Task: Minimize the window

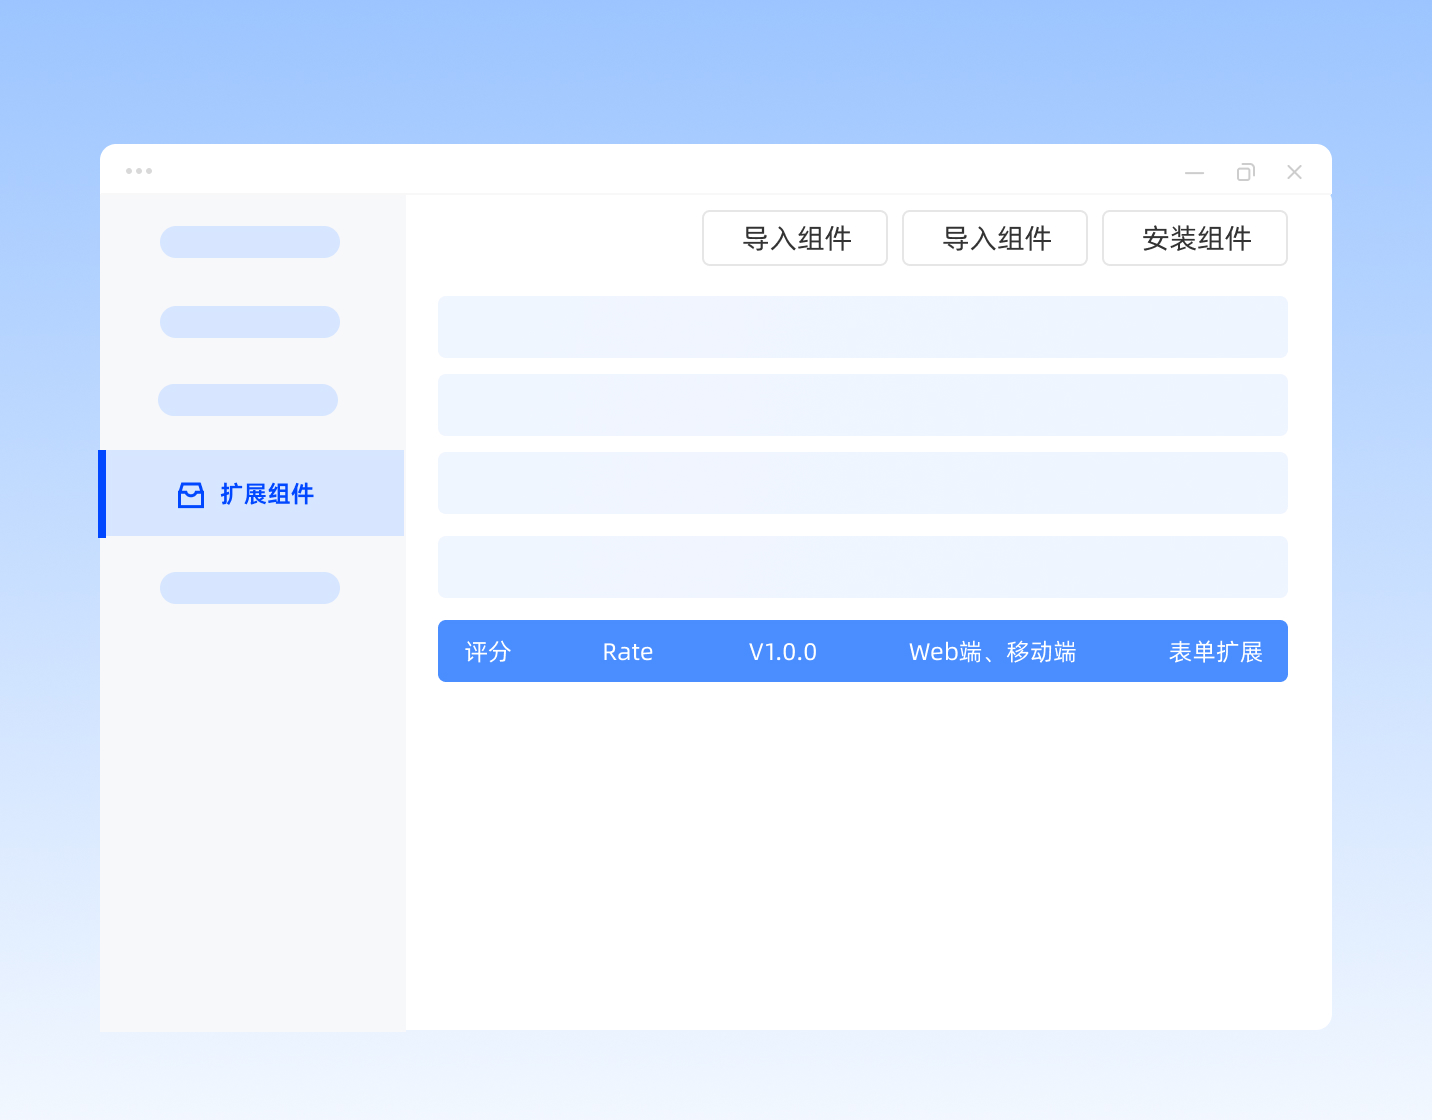Action: click(1194, 173)
